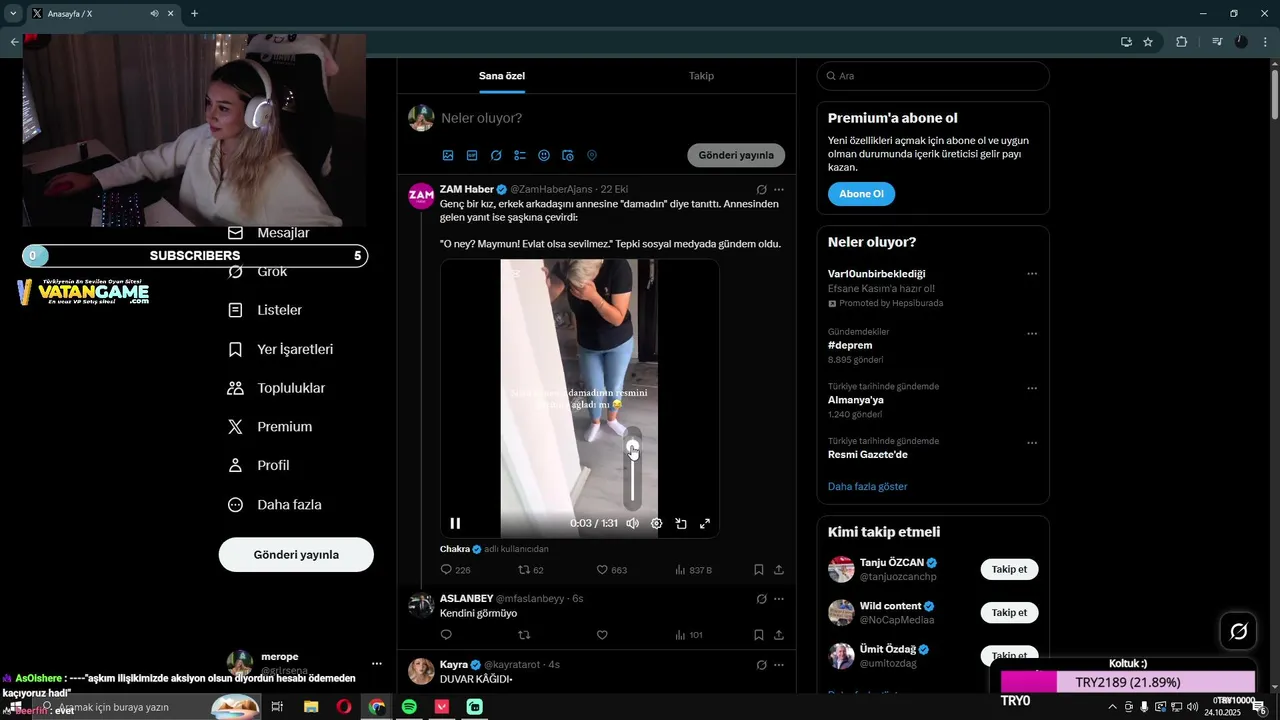Like ASLANBEY's 'Kendini görmüyo' post
1280x720 pixels.
pos(602,635)
